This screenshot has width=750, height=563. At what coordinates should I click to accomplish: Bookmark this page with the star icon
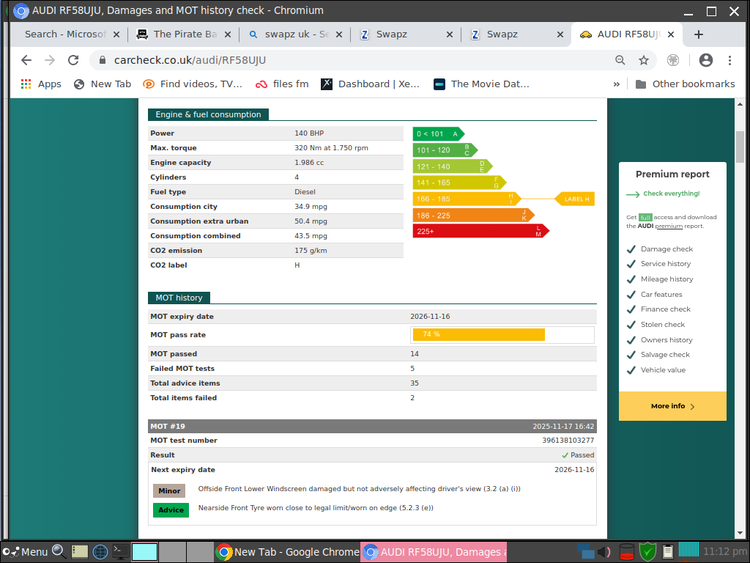(644, 60)
